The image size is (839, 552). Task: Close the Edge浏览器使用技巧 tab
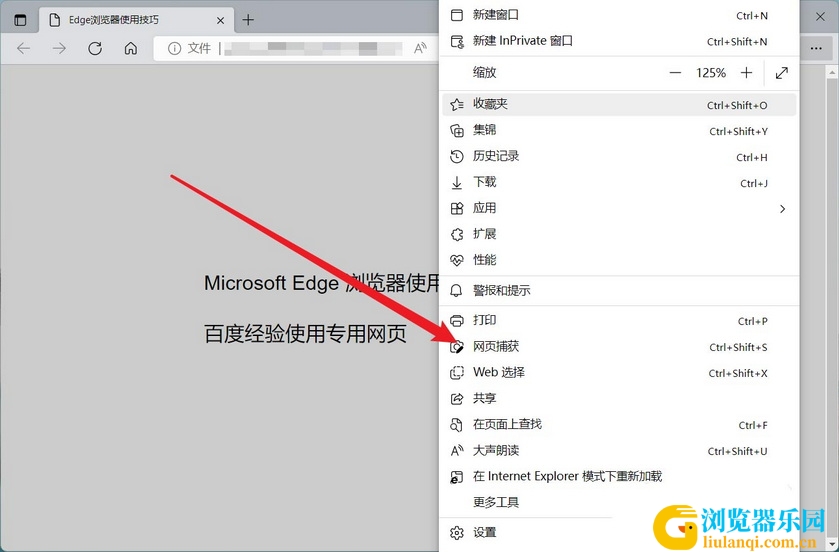pos(220,20)
